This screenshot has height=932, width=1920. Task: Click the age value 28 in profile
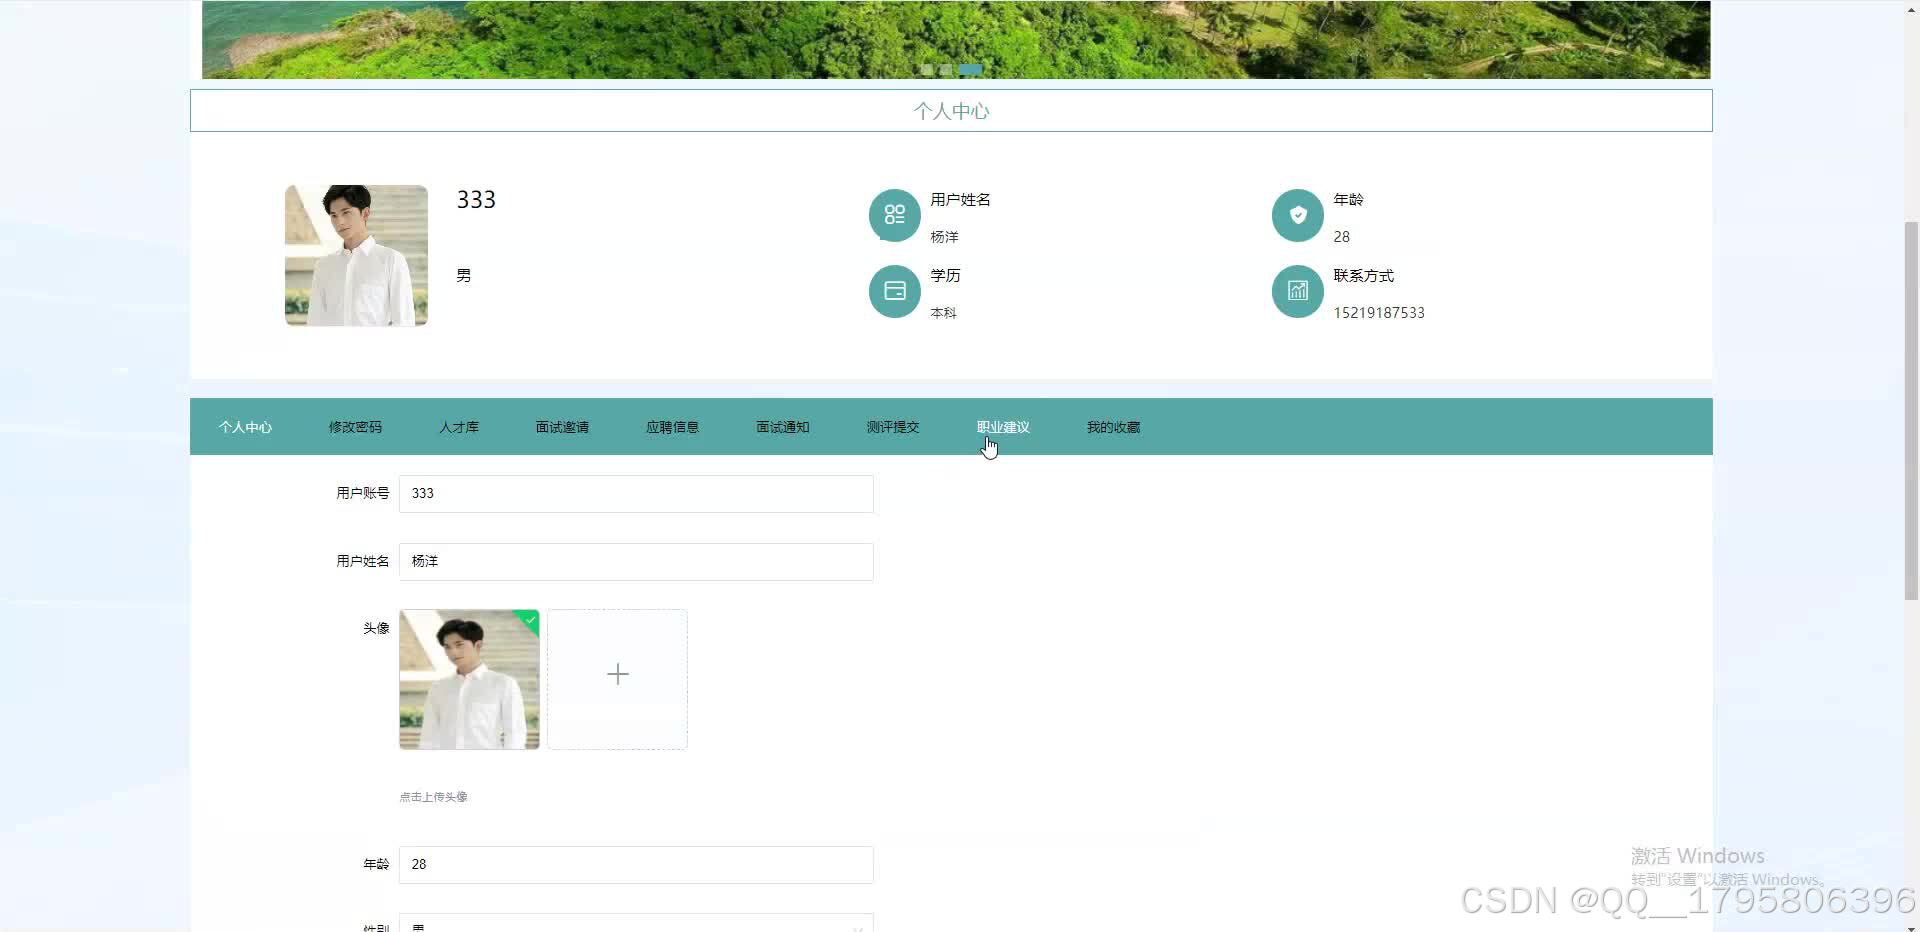[1341, 237]
